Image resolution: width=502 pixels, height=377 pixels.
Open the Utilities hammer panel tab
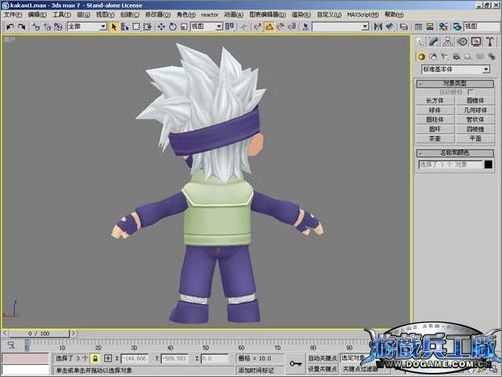pyautogui.click(x=490, y=42)
